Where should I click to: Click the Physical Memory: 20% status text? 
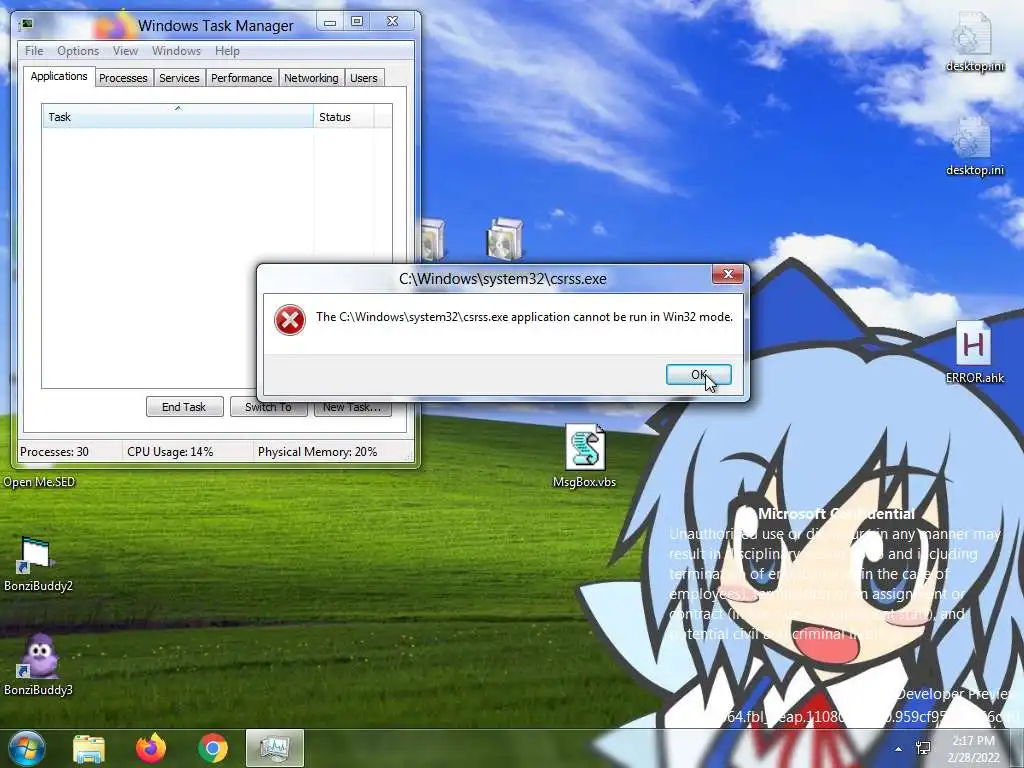pyautogui.click(x=317, y=452)
